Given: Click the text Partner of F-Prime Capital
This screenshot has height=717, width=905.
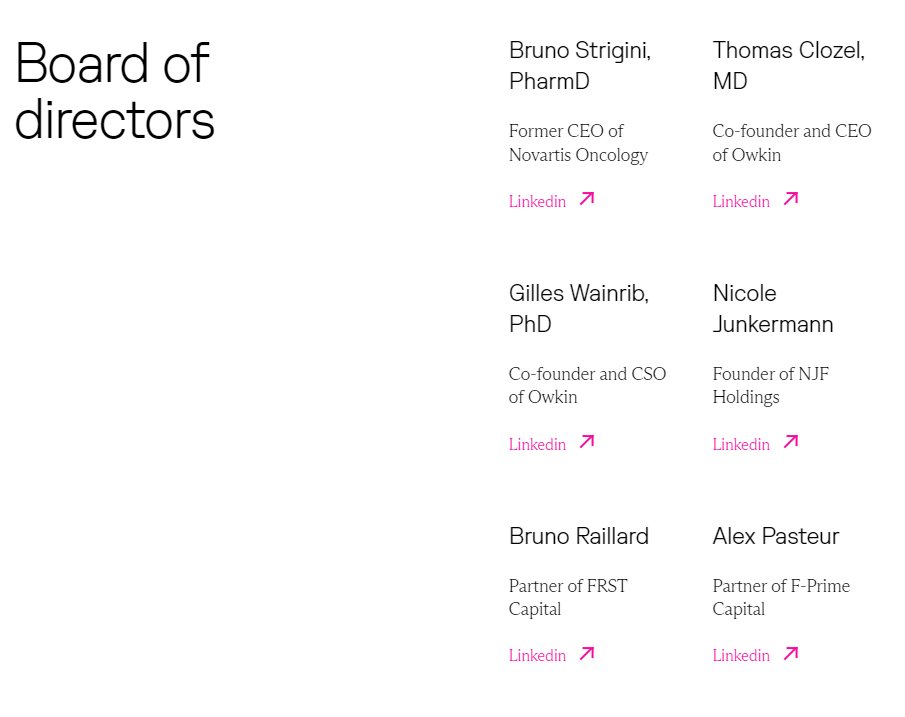Looking at the screenshot, I should pyautogui.click(x=780, y=597).
